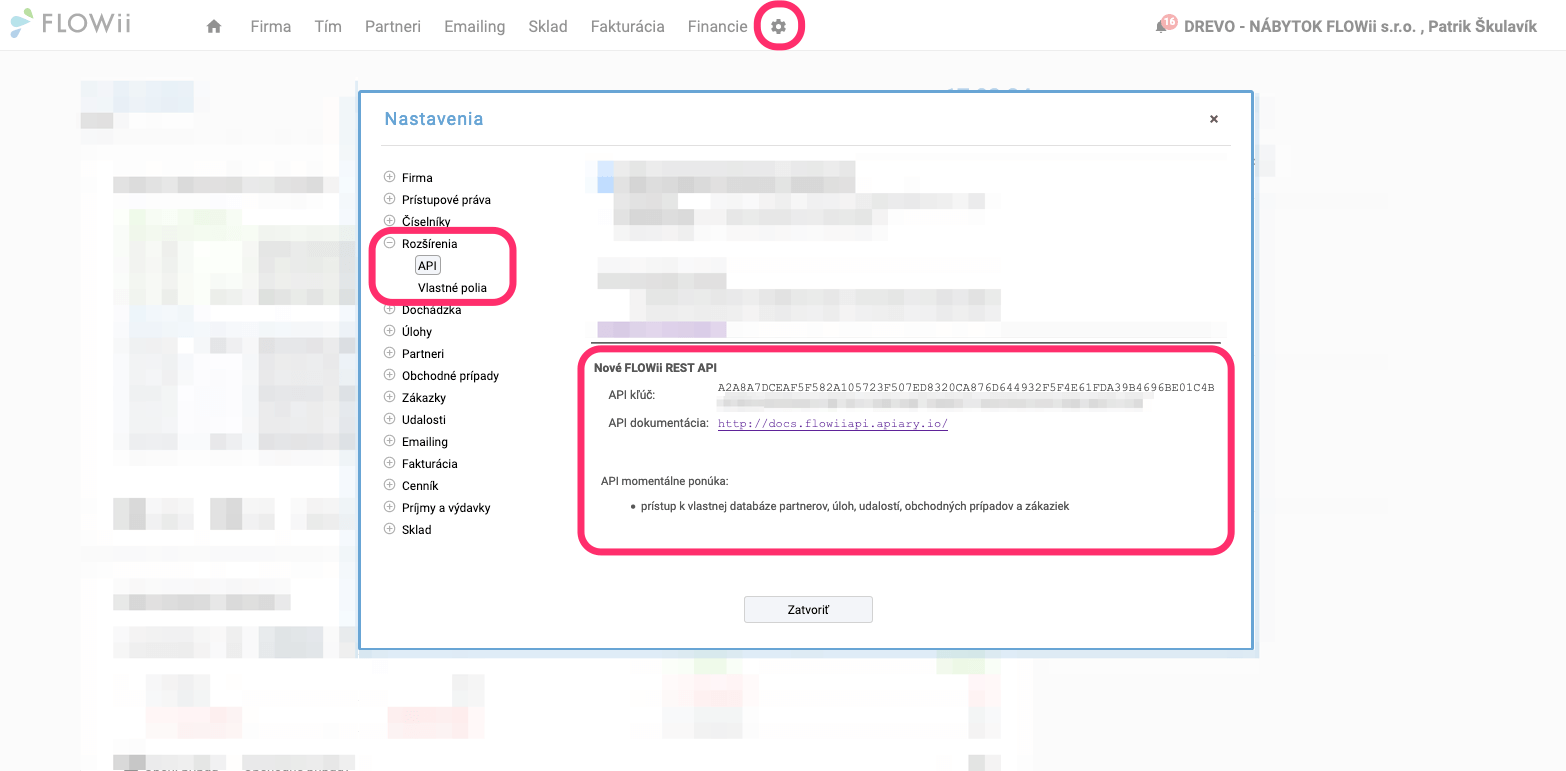Open the Financie top menu

717,27
